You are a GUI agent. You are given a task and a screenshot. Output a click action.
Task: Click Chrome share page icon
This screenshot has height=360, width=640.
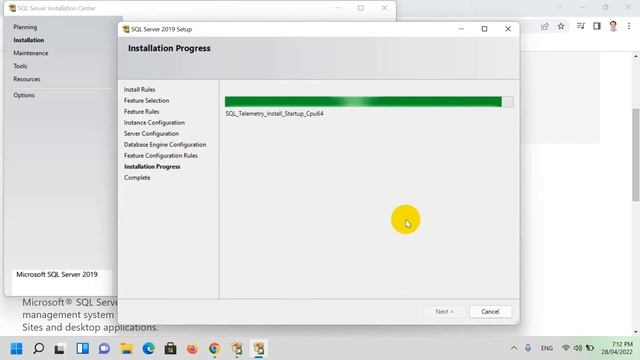[544, 27]
